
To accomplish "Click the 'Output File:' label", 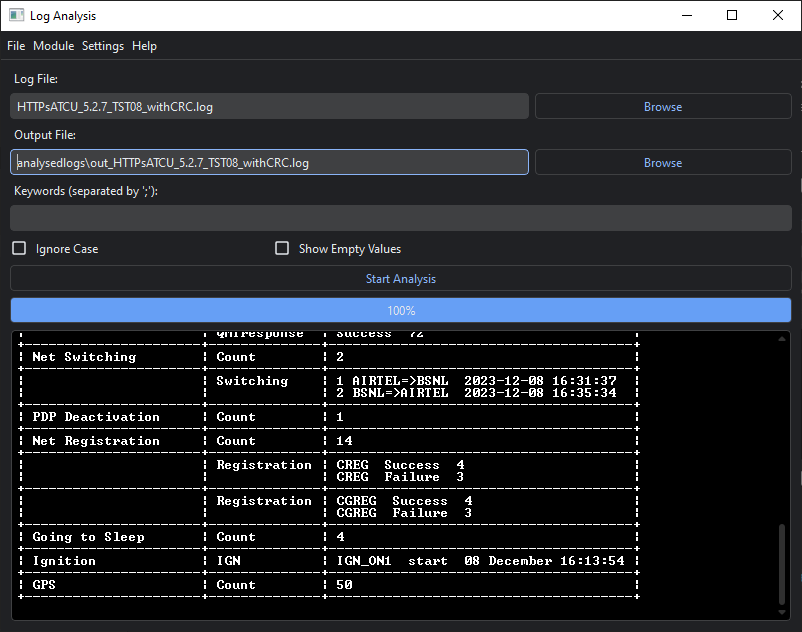I will click(45, 135).
